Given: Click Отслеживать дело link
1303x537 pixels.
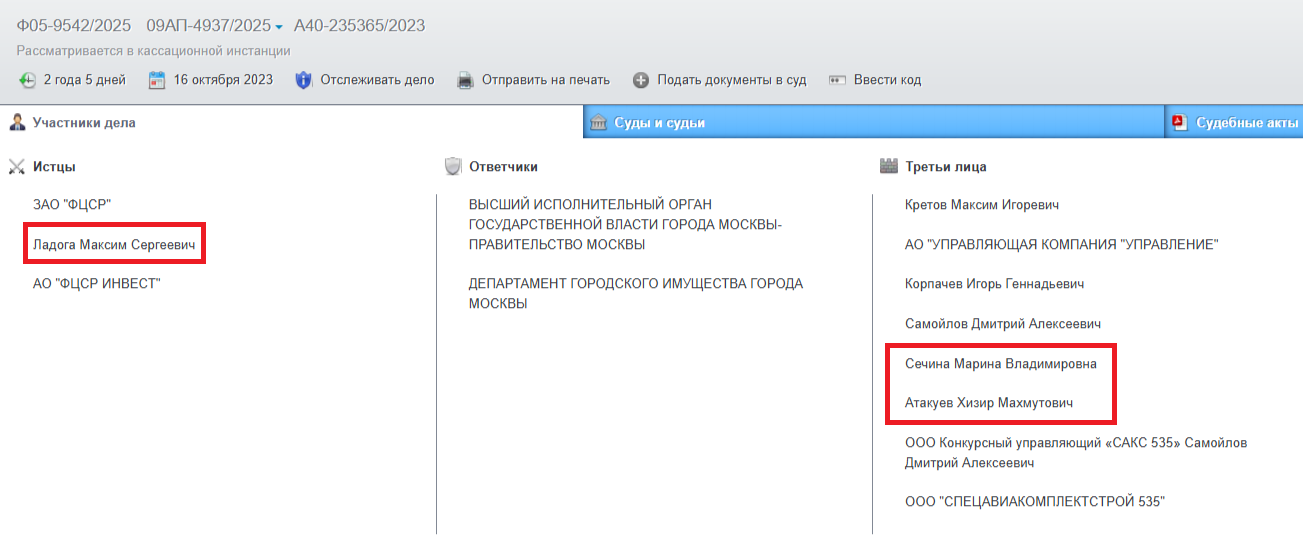Looking at the screenshot, I should point(377,80).
